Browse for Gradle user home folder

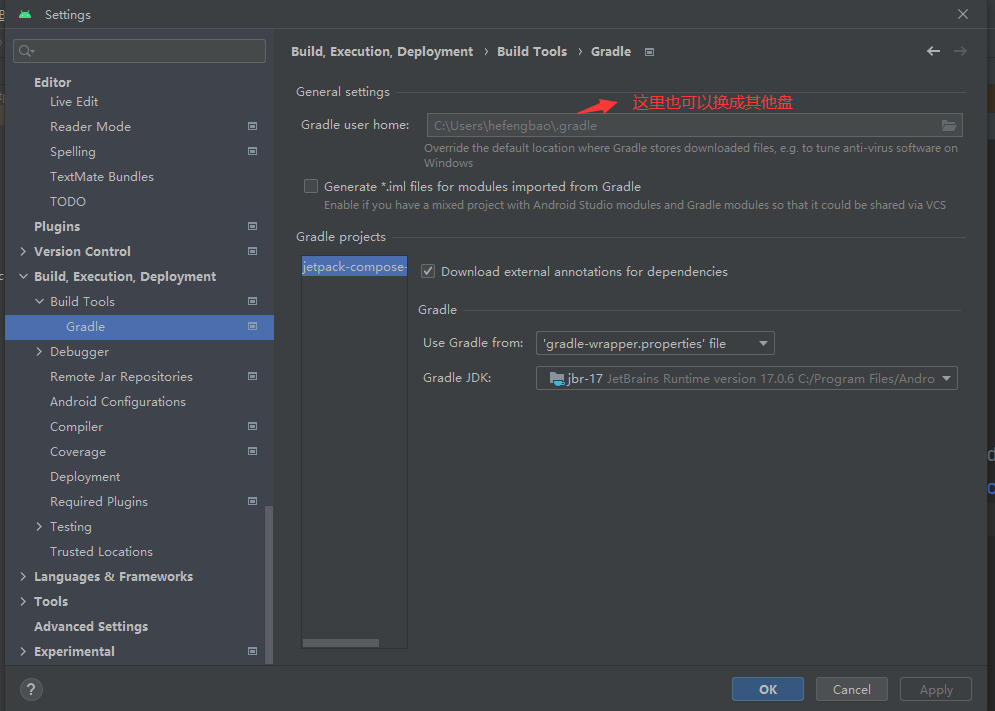[x=949, y=126]
